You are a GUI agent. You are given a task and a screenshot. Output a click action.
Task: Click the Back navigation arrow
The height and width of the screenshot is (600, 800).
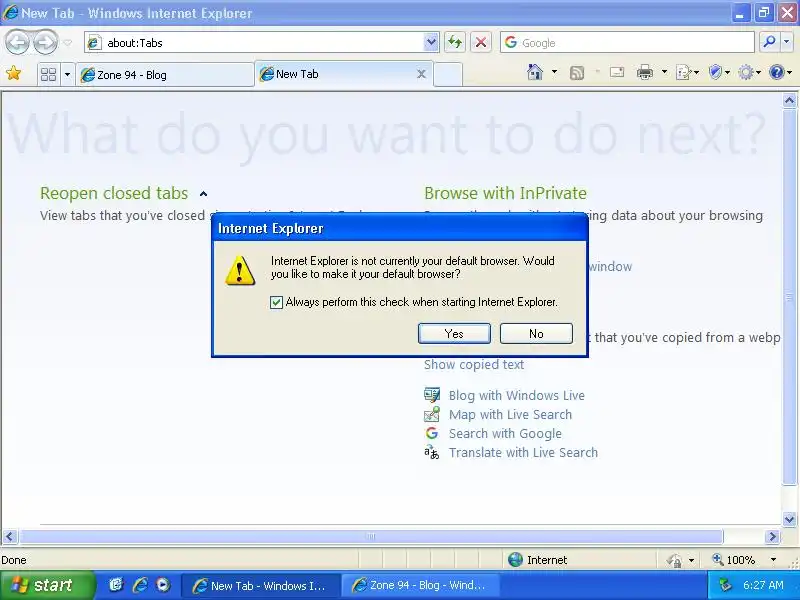point(17,42)
